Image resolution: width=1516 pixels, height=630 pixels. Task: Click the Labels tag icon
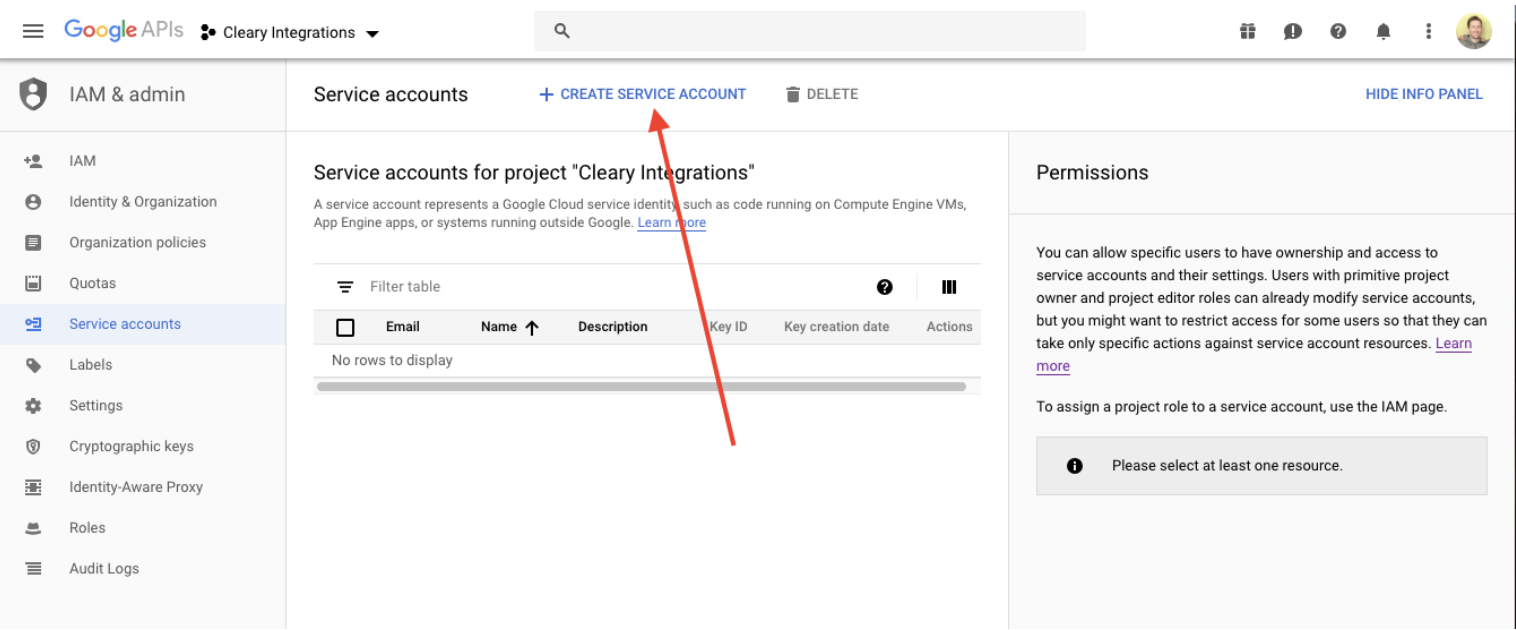33,365
